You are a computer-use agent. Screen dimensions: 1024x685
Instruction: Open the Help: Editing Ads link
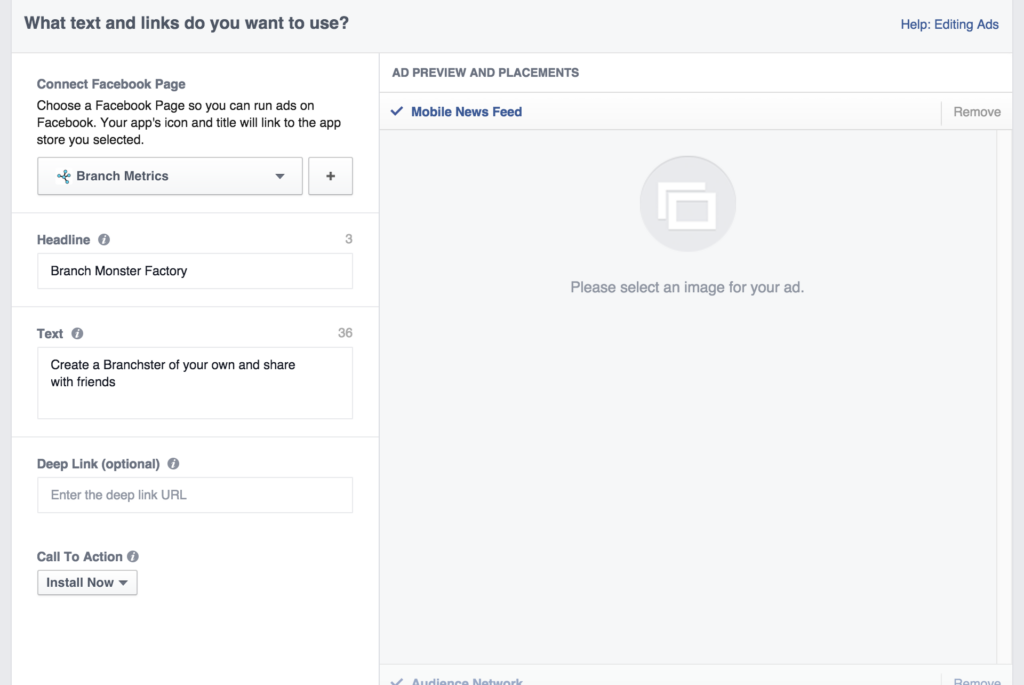click(948, 24)
